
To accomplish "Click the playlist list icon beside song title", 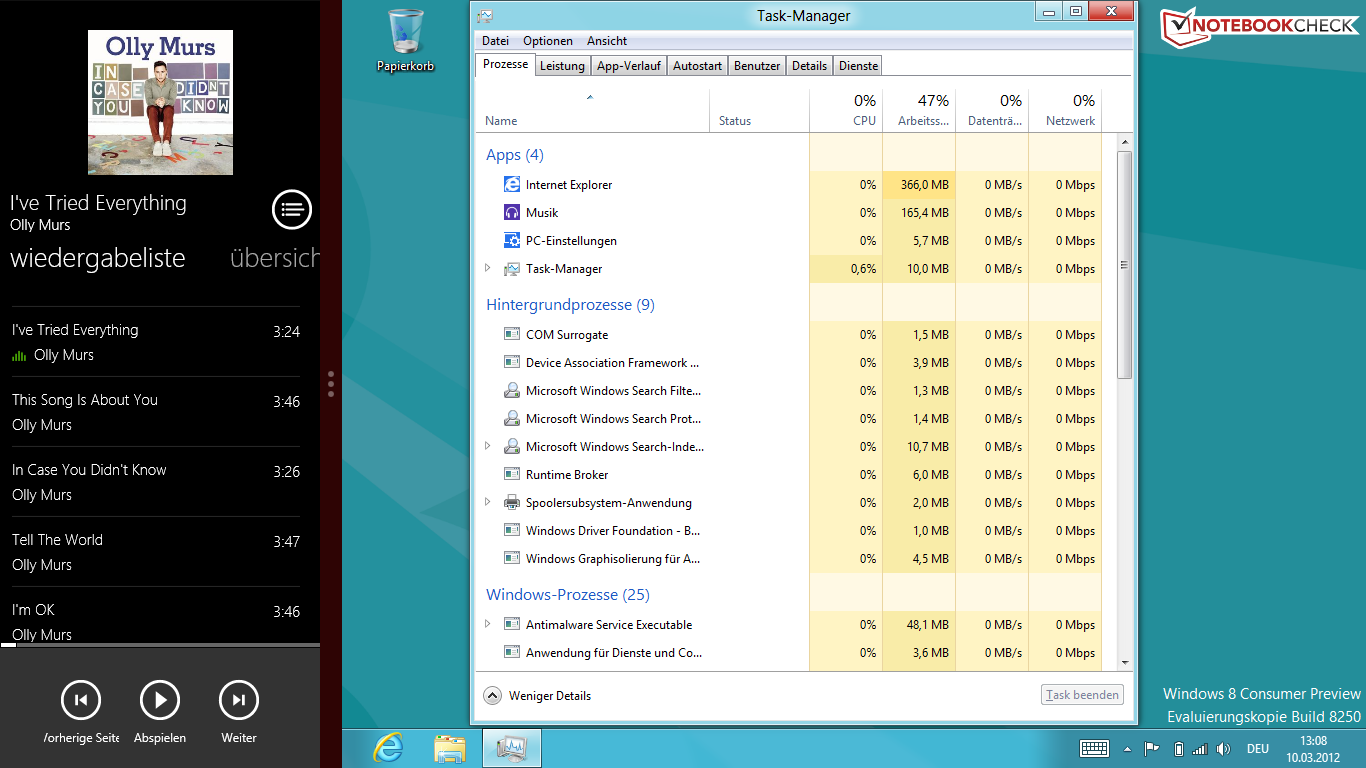I will click(x=292, y=210).
